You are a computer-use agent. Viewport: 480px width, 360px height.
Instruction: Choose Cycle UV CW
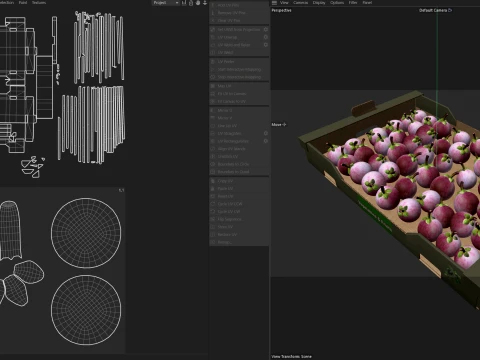(x=239, y=212)
